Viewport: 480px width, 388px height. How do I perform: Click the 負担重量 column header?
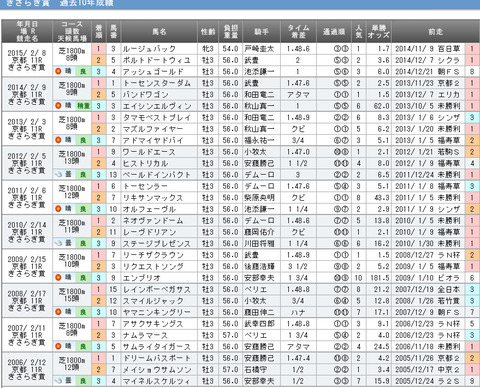pos(231,32)
